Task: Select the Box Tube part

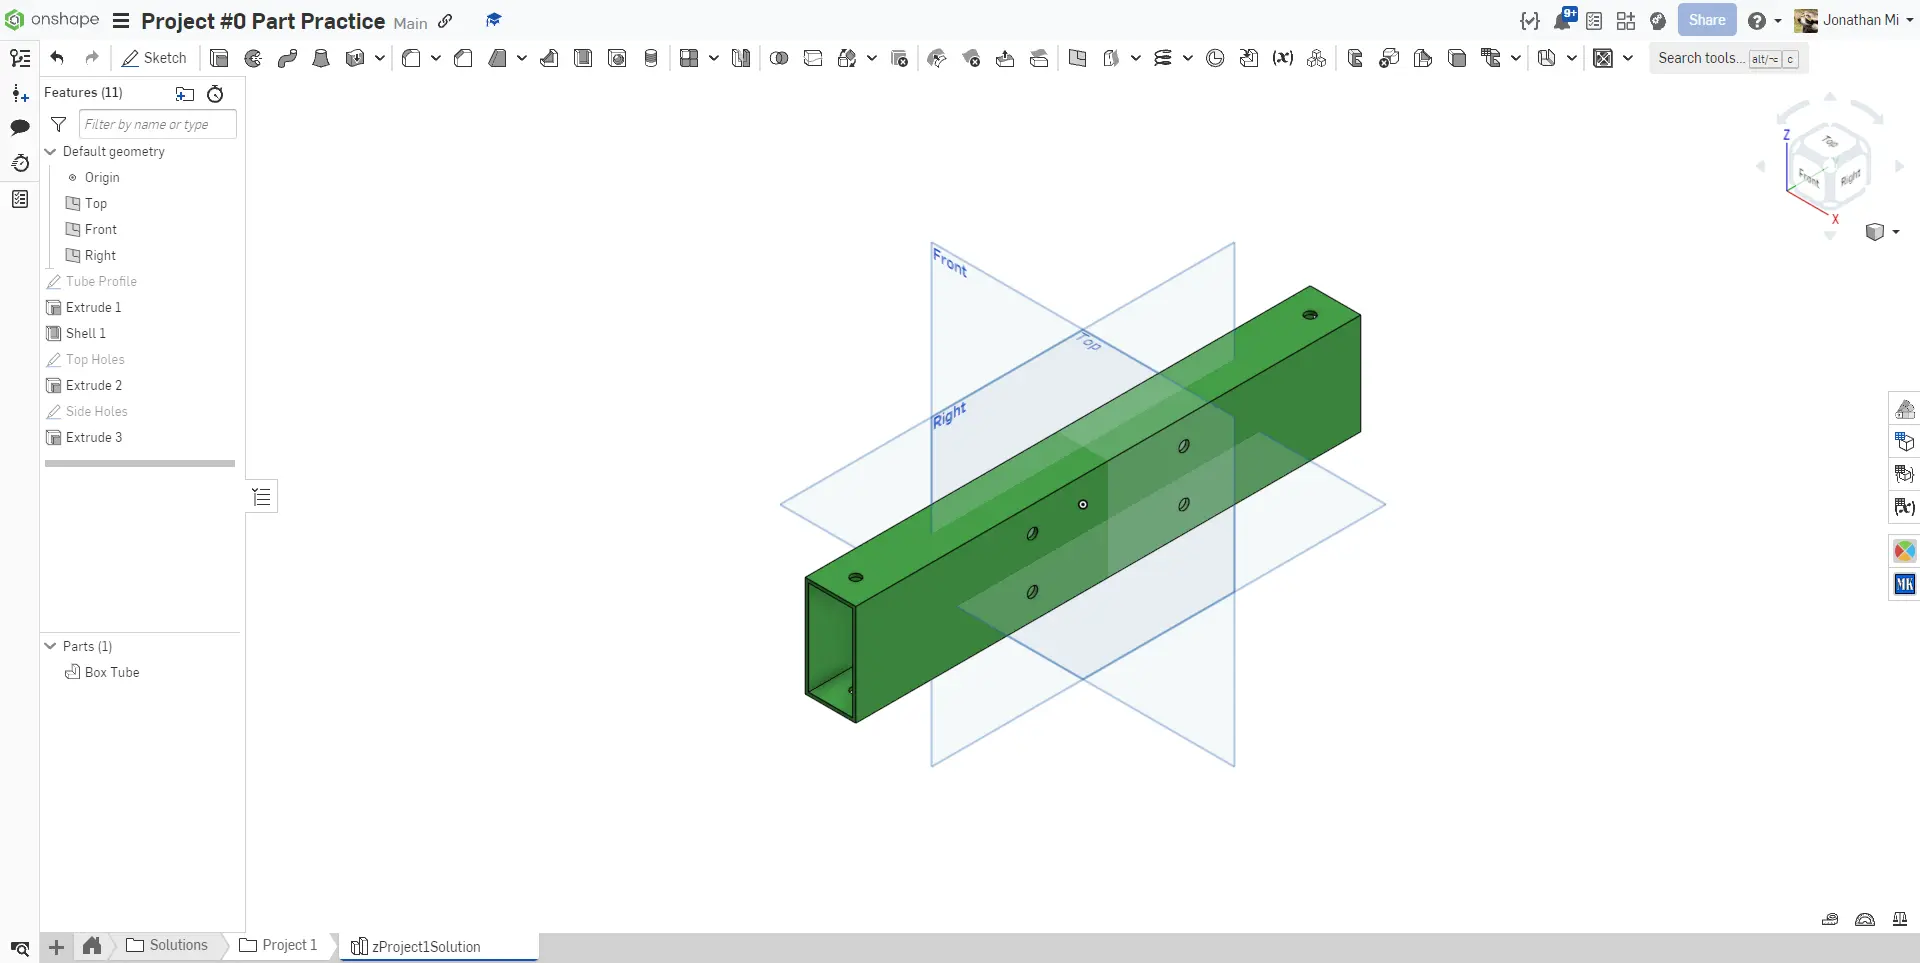Action: 111,672
